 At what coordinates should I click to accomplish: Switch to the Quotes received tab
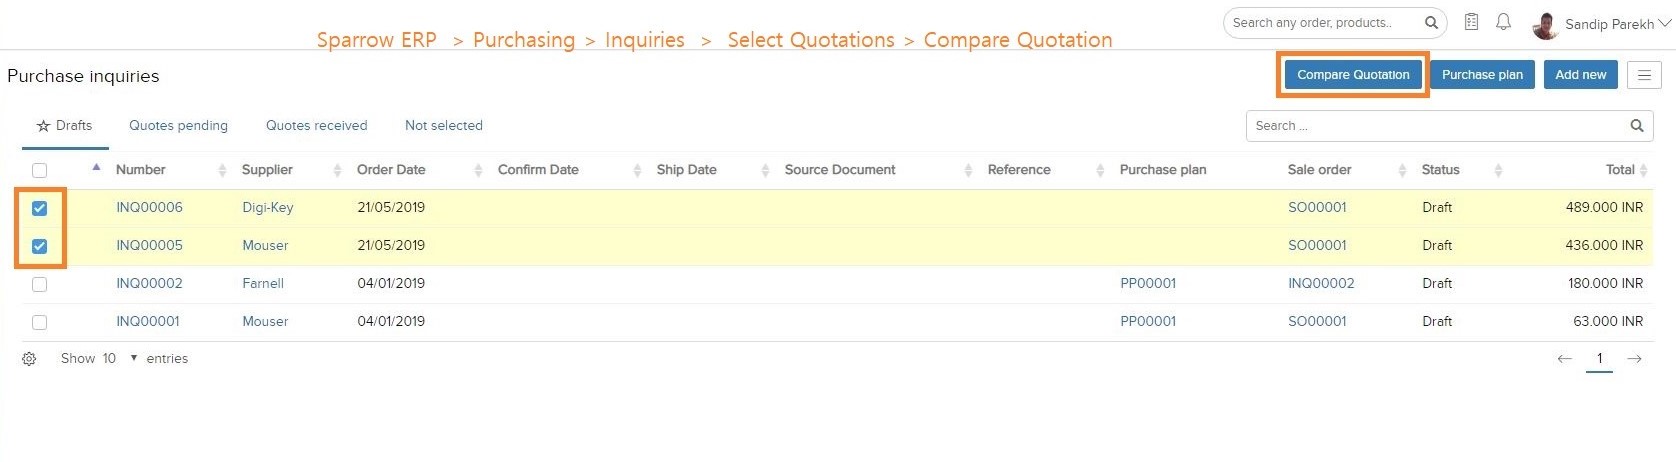[316, 126]
